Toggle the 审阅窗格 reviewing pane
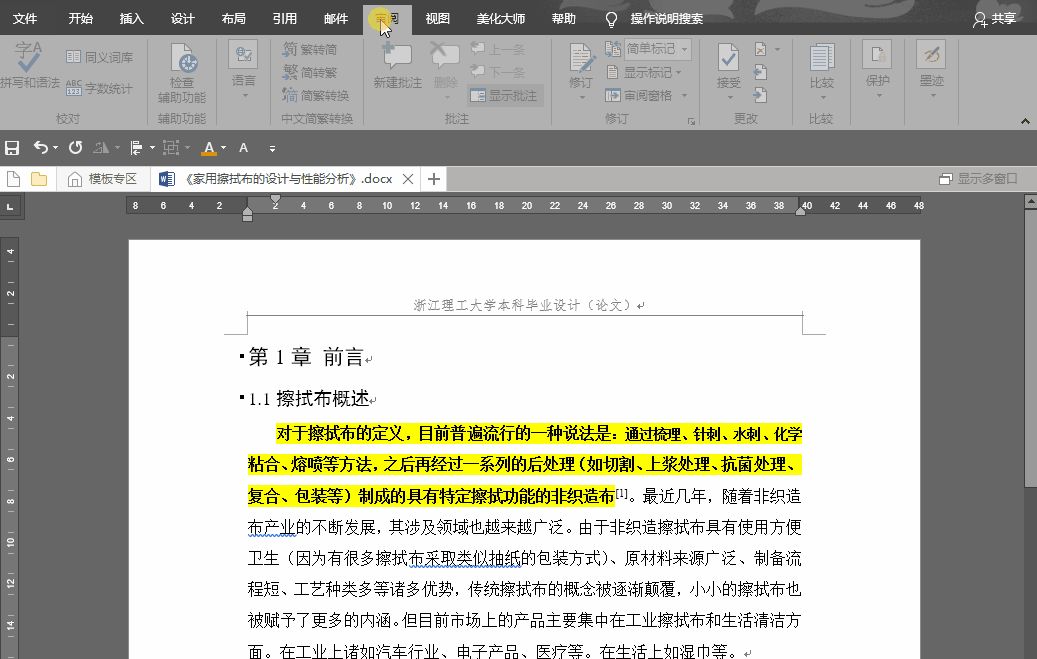The width and height of the screenshot is (1037, 659). pyautogui.click(x=639, y=95)
